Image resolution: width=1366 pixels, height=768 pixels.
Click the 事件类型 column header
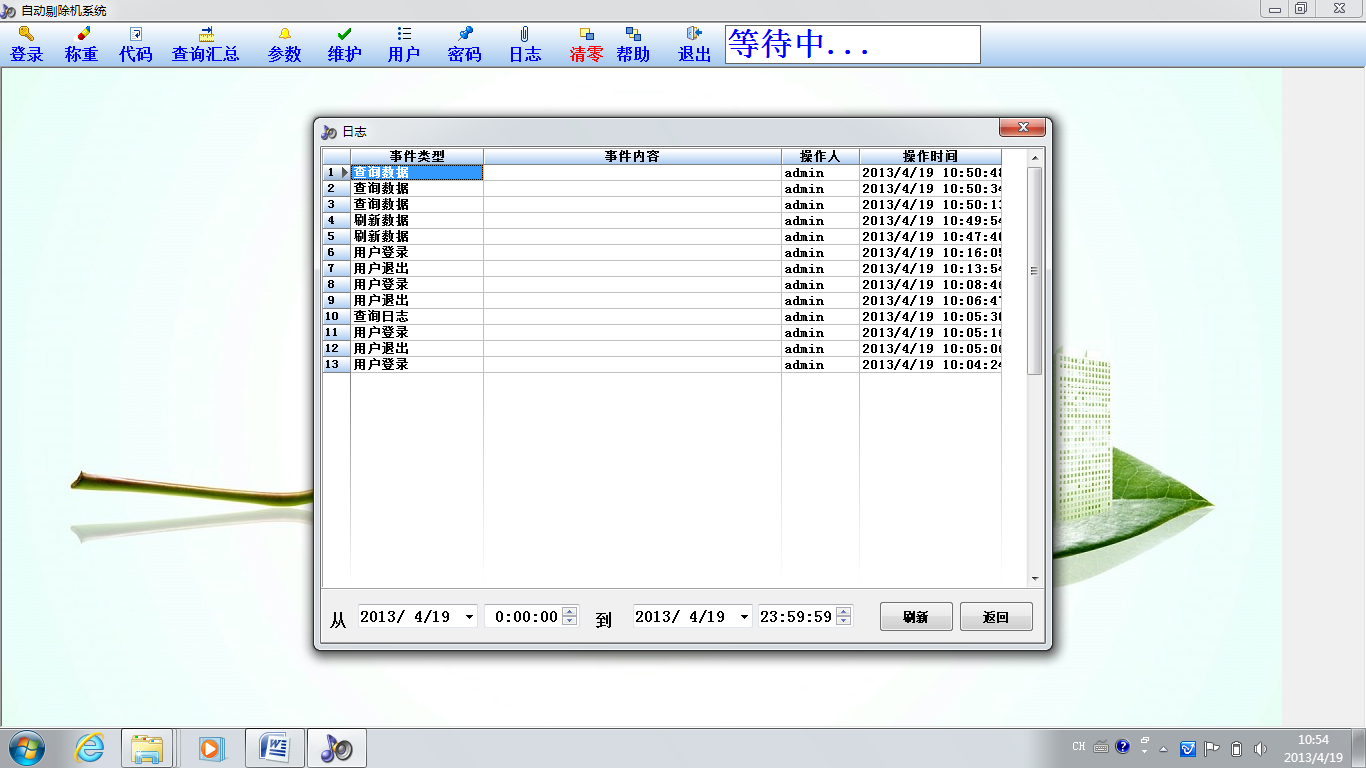pyautogui.click(x=417, y=156)
